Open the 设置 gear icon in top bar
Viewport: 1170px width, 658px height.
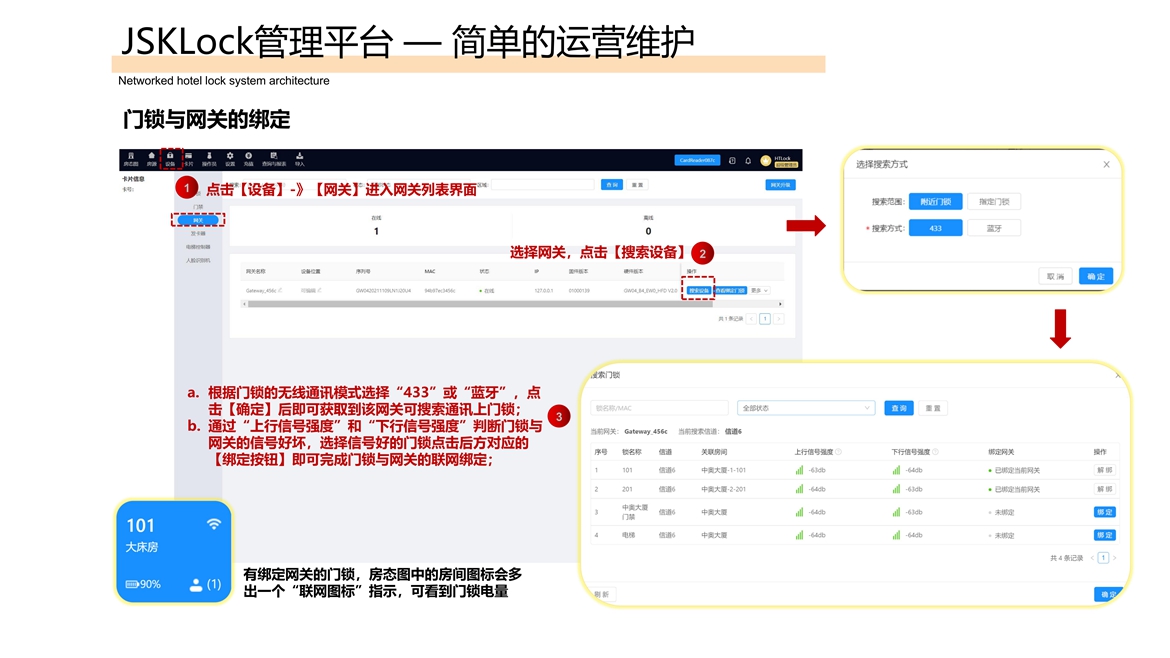coord(230,158)
